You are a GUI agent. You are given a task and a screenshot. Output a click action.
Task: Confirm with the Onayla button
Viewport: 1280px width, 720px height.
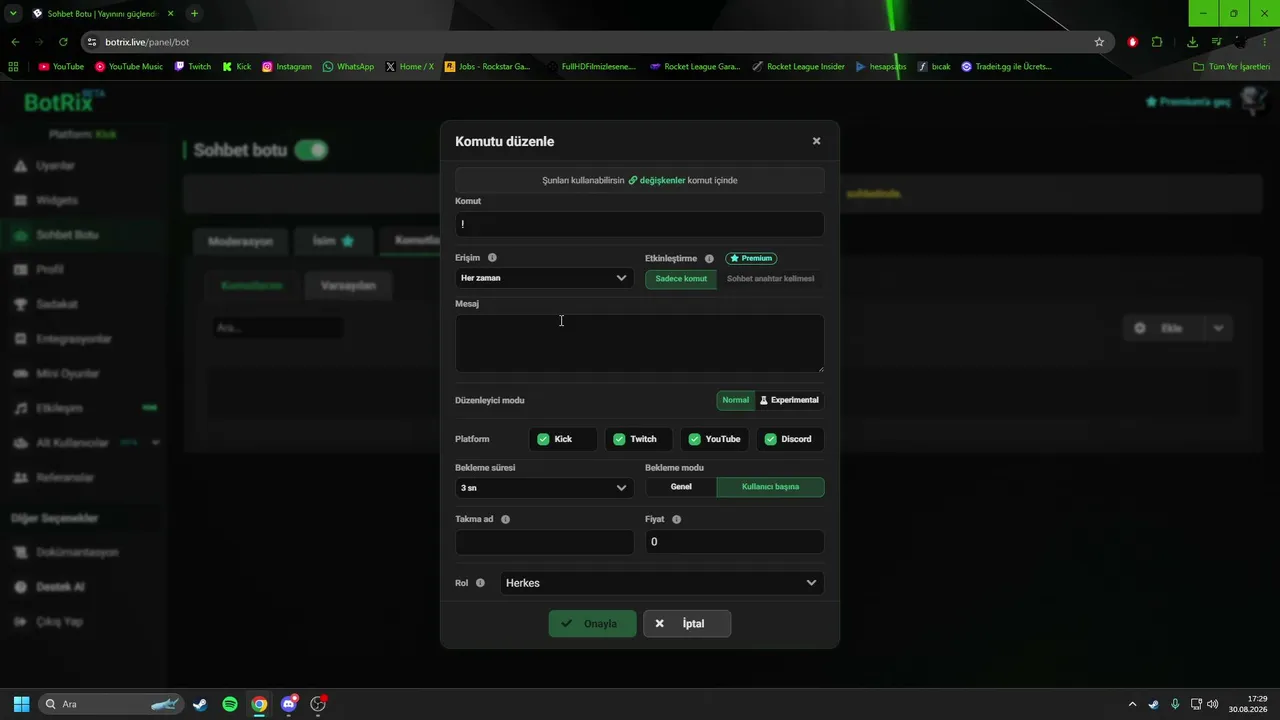[592, 624]
